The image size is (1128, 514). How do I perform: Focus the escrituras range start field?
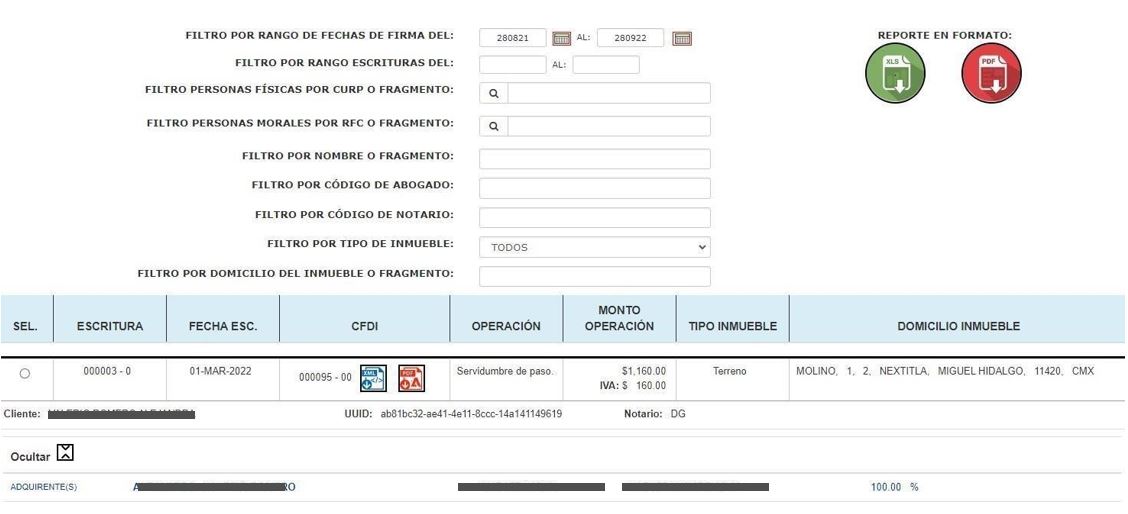pos(513,65)
